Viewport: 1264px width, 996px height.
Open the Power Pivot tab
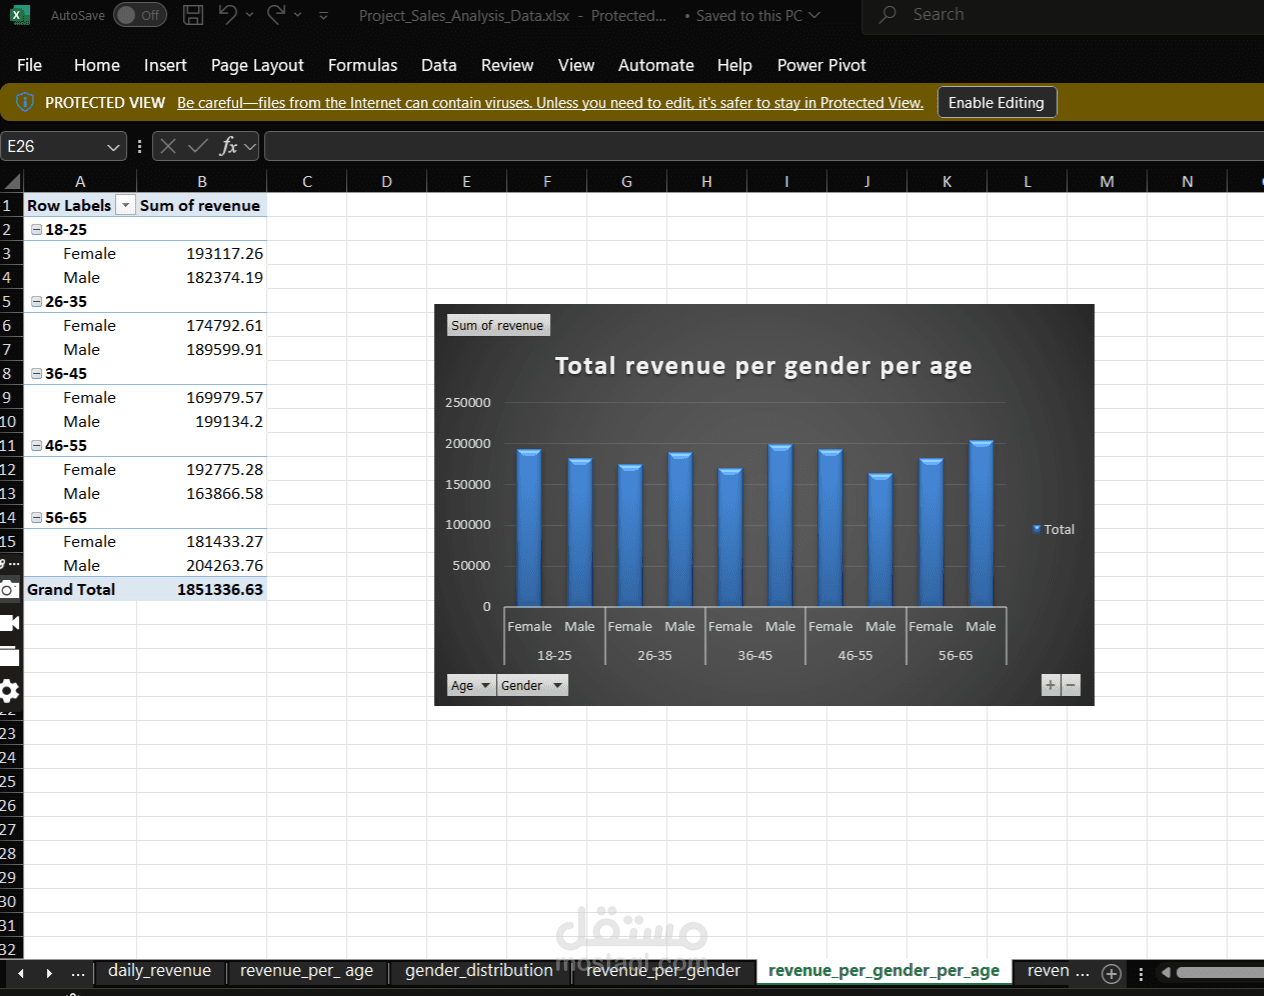coord(821,65)
